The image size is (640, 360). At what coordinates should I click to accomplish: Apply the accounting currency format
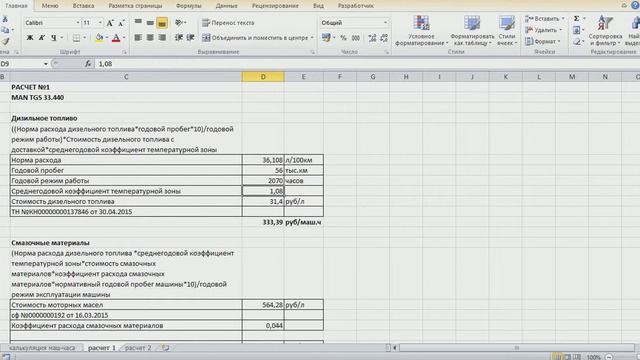(x=326, y=38)
